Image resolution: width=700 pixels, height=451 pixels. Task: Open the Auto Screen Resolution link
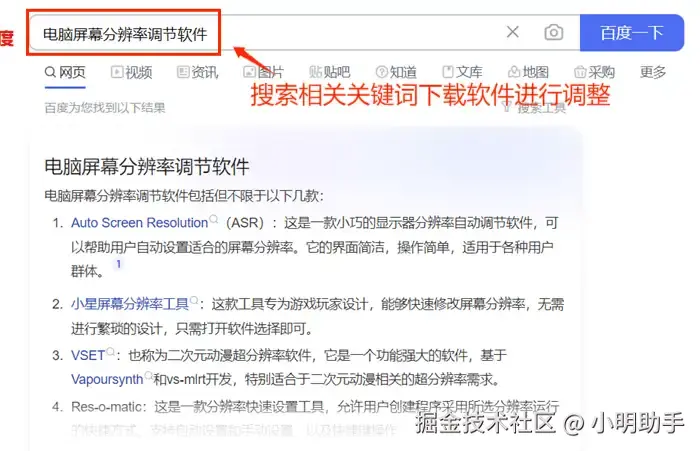[139, 222]
